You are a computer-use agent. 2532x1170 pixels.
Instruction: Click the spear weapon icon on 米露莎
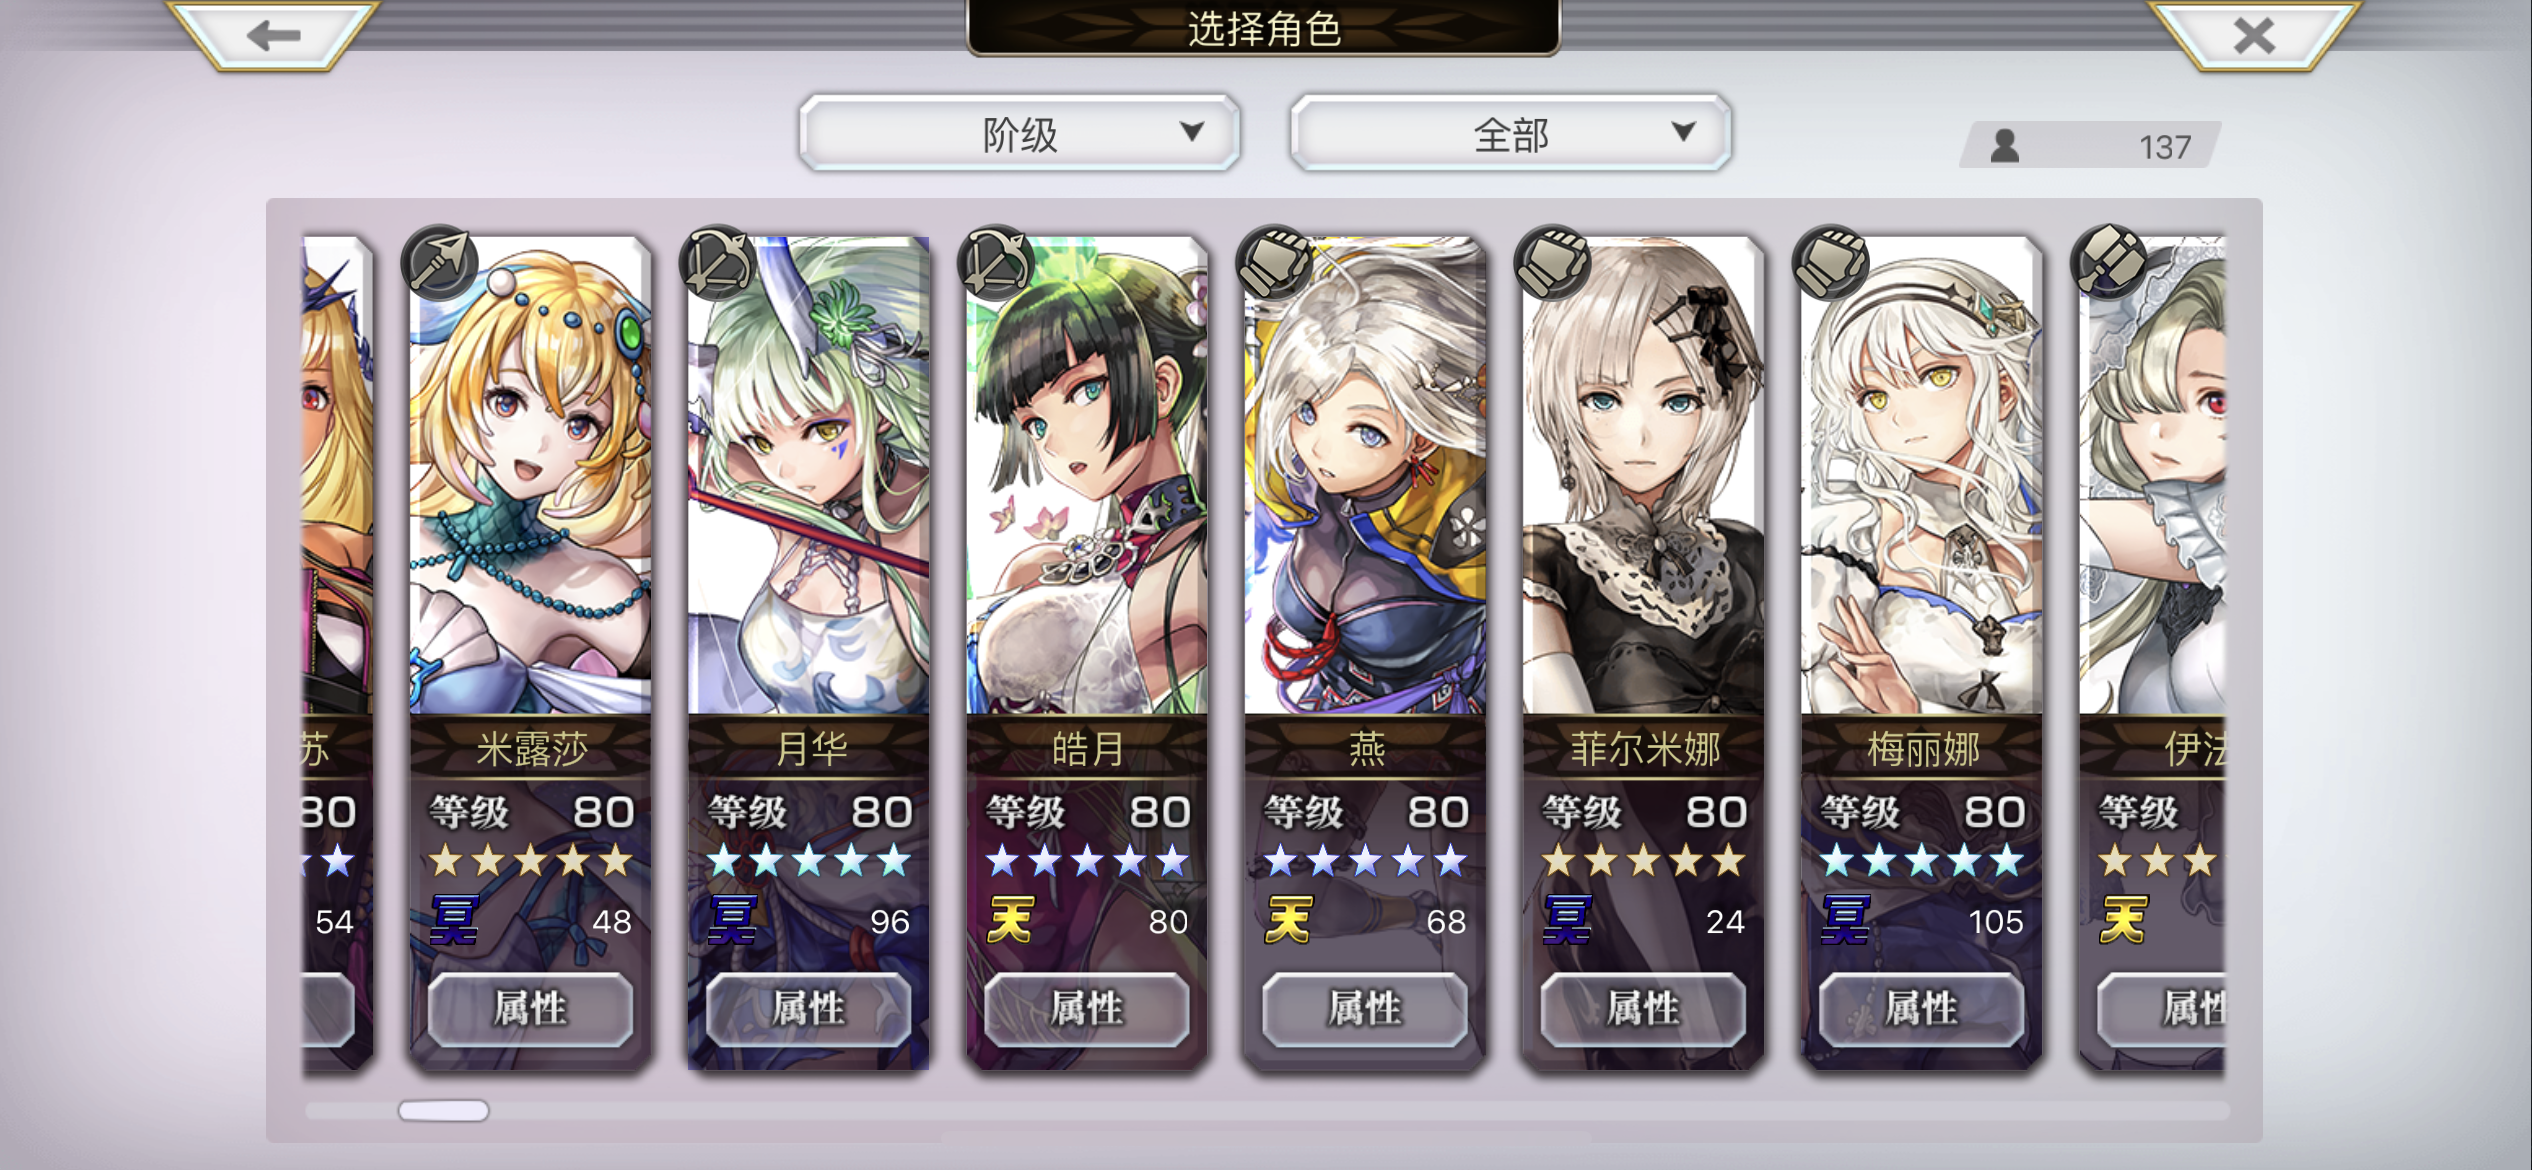439,263
